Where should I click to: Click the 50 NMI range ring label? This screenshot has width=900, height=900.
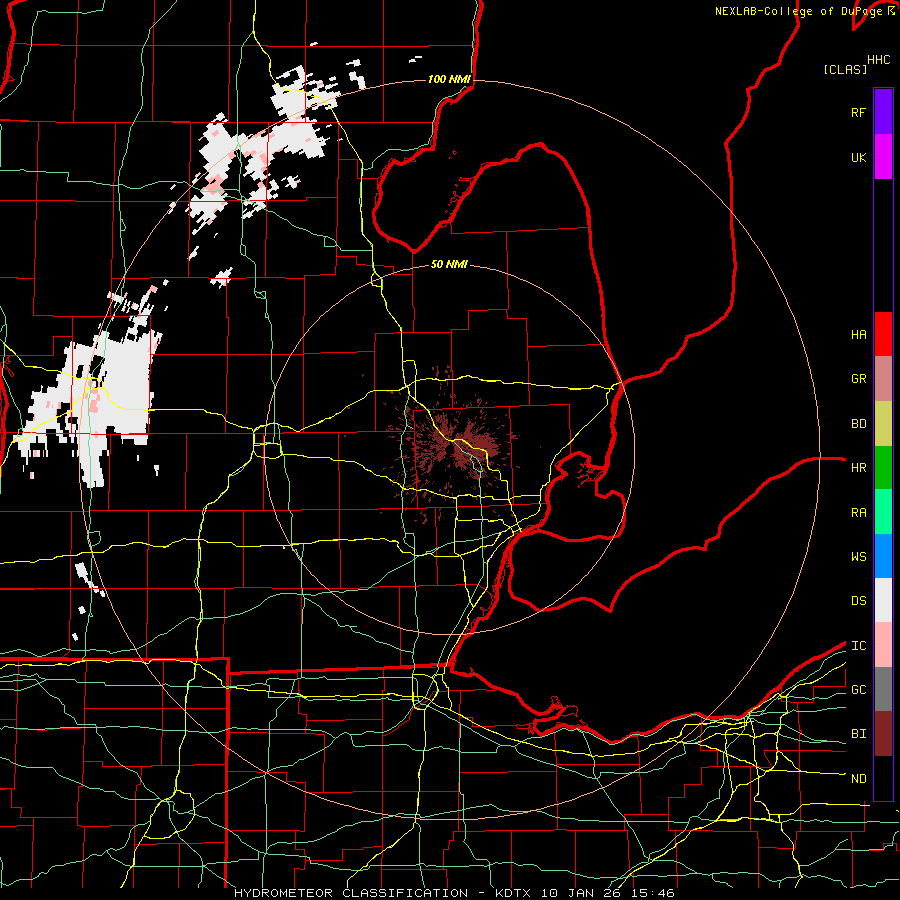click(449, 264)
